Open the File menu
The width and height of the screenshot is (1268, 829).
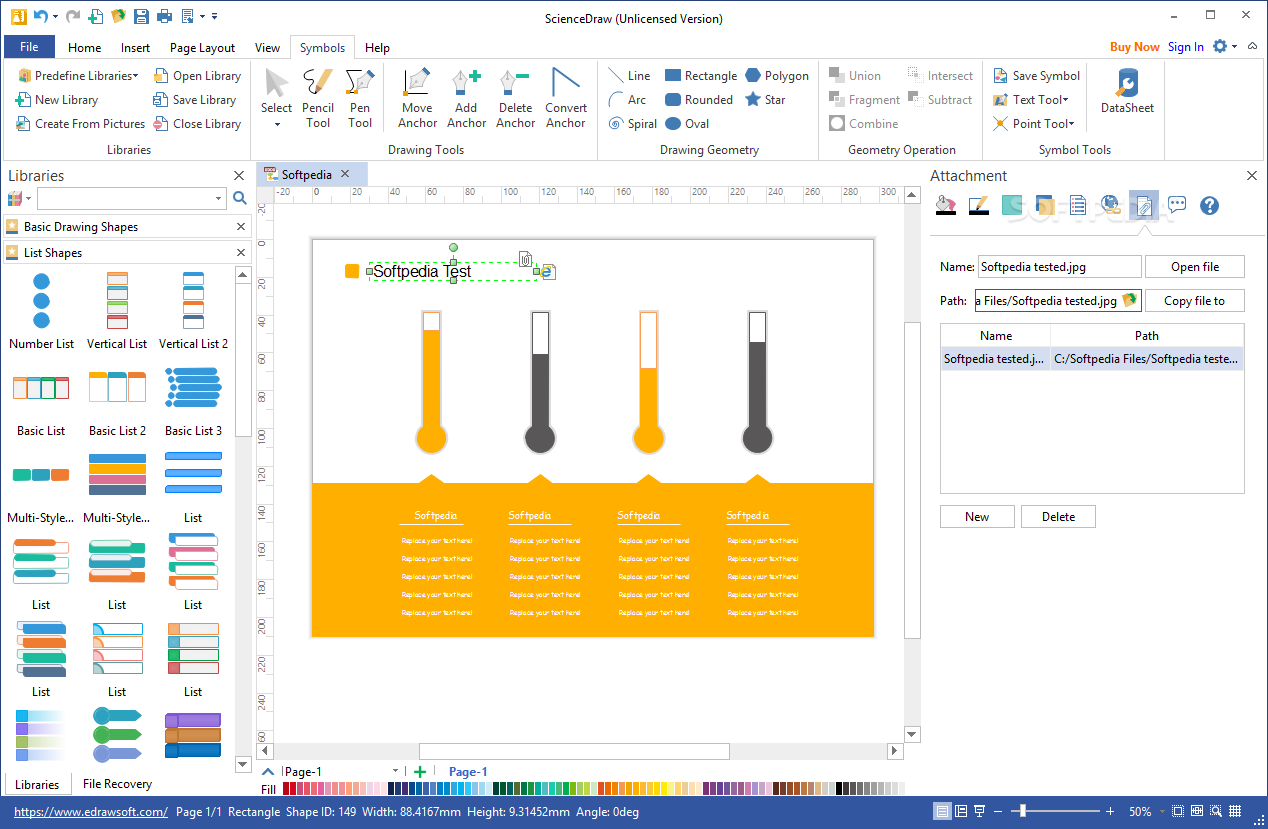pos(29,47)
